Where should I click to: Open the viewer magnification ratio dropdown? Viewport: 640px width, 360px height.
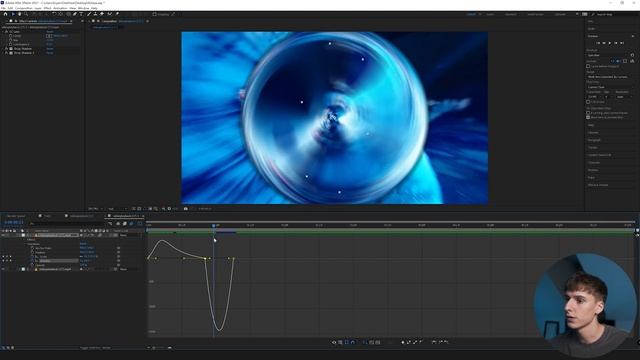(96, 209)
